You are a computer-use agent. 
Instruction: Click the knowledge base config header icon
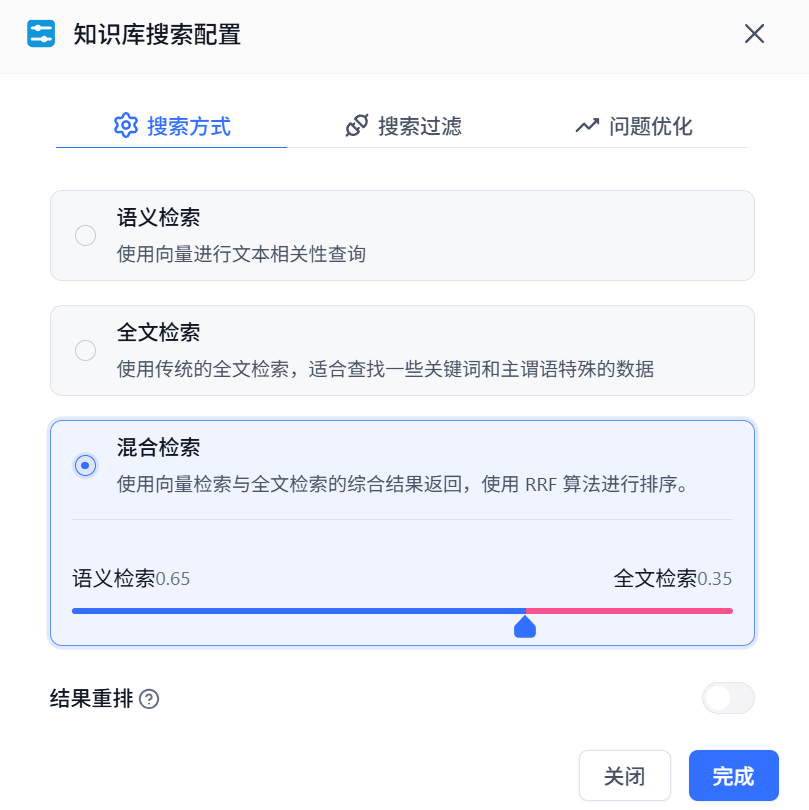pos(41,34)
